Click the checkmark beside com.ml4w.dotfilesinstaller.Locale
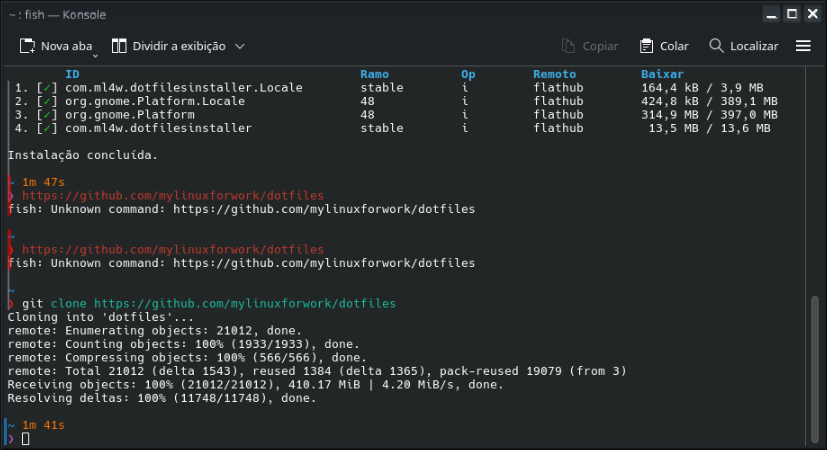Viewport: 827px width, 450px height. (x=47, y=88)
